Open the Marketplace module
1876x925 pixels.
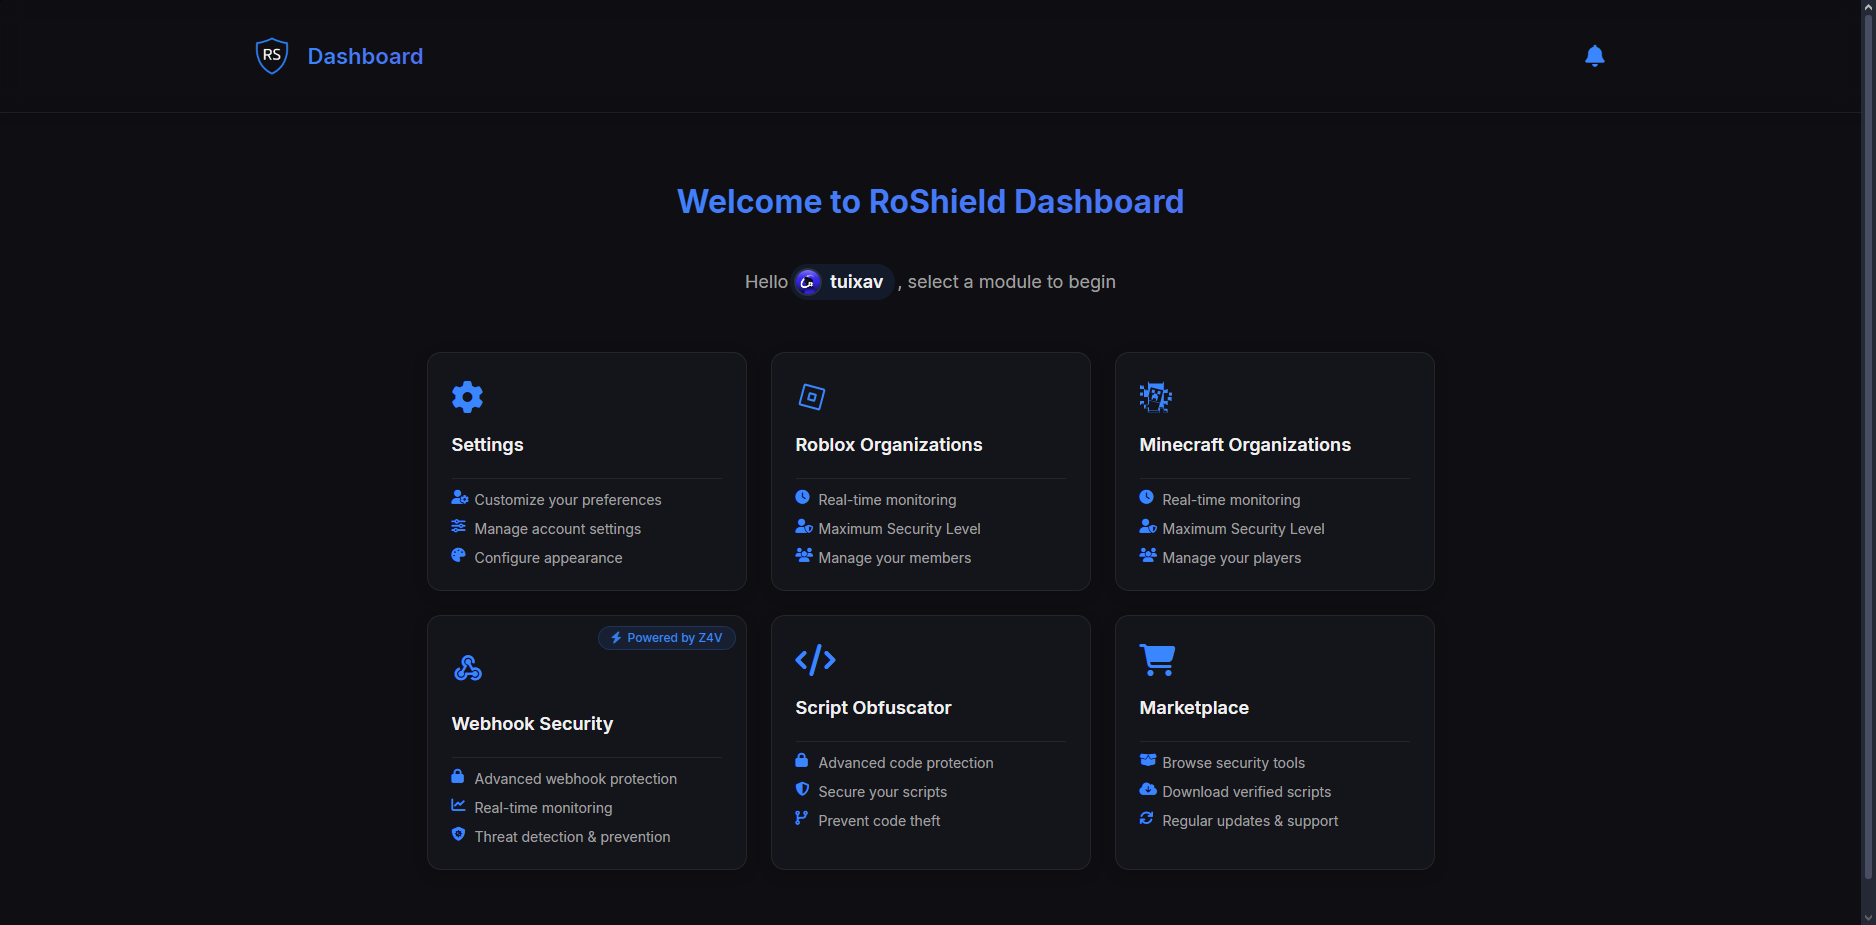click(x=1275, y=742)
